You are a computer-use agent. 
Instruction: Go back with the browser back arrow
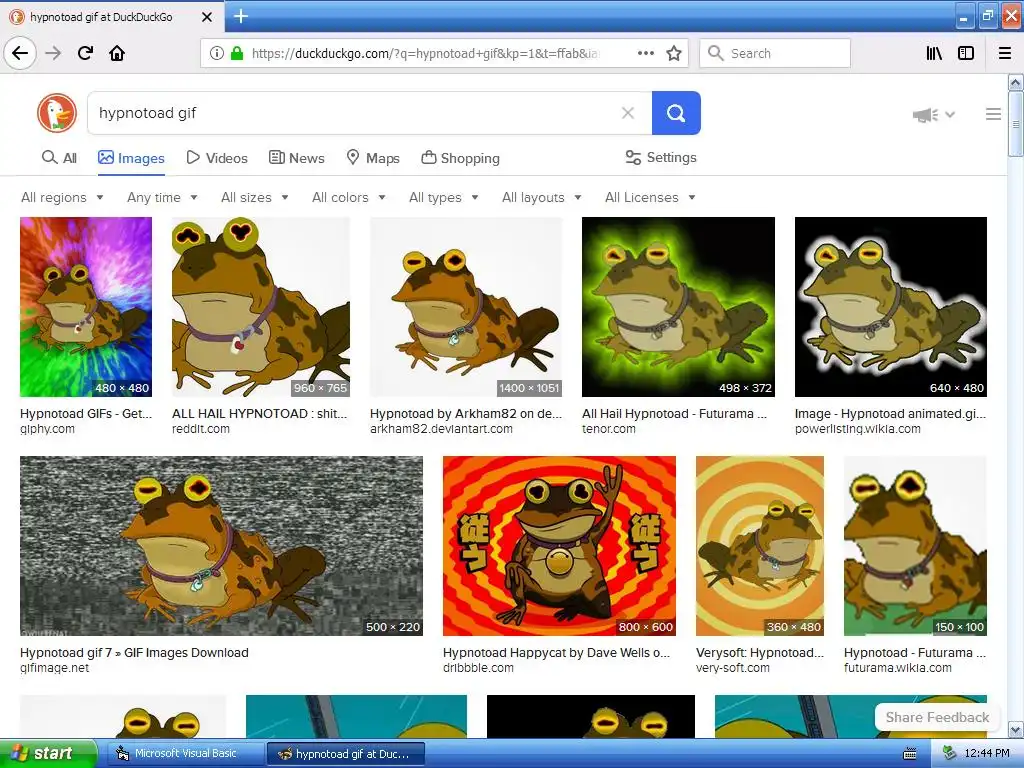click(20, 53)
